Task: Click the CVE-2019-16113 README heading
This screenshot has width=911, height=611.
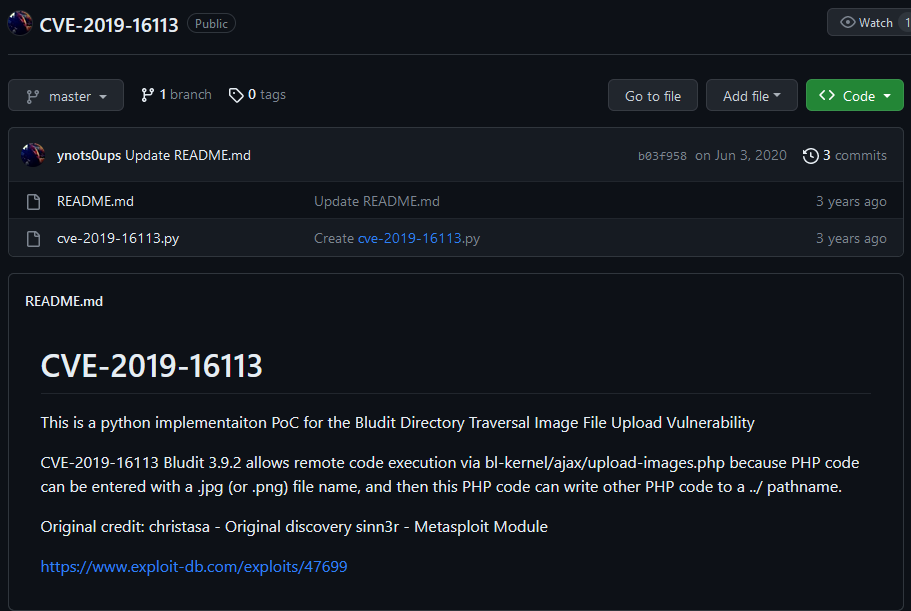Action: (152, 366)
